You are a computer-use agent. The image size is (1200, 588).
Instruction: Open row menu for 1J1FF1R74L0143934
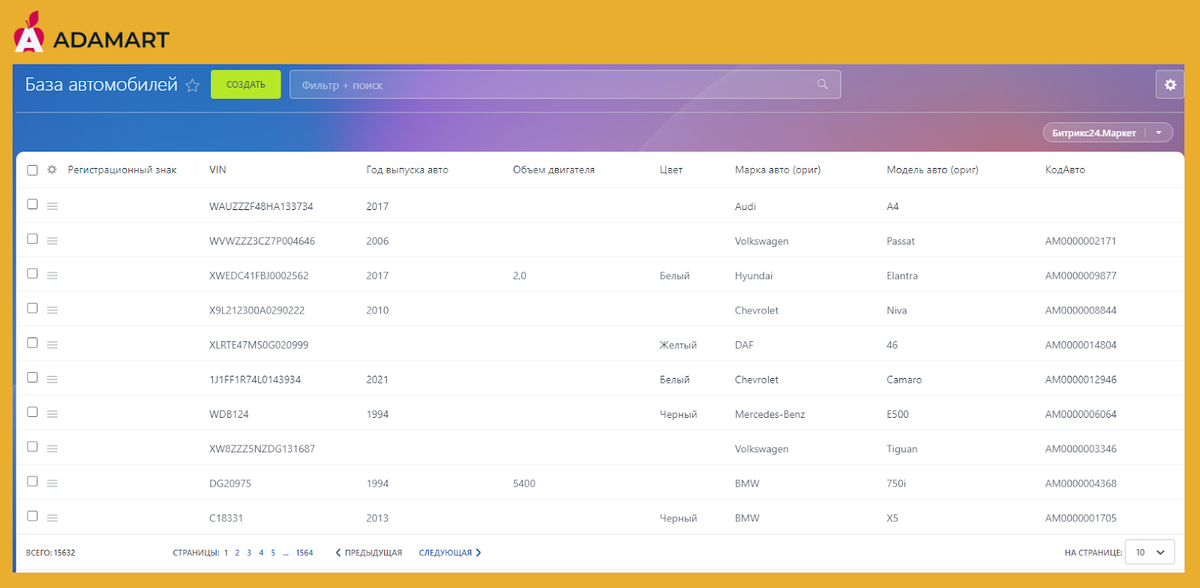pos(52,380)
